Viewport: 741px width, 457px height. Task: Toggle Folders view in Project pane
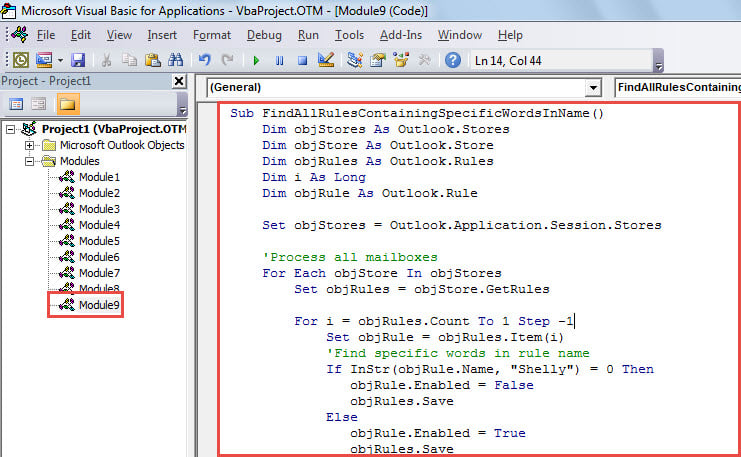(x=67, y=104)
